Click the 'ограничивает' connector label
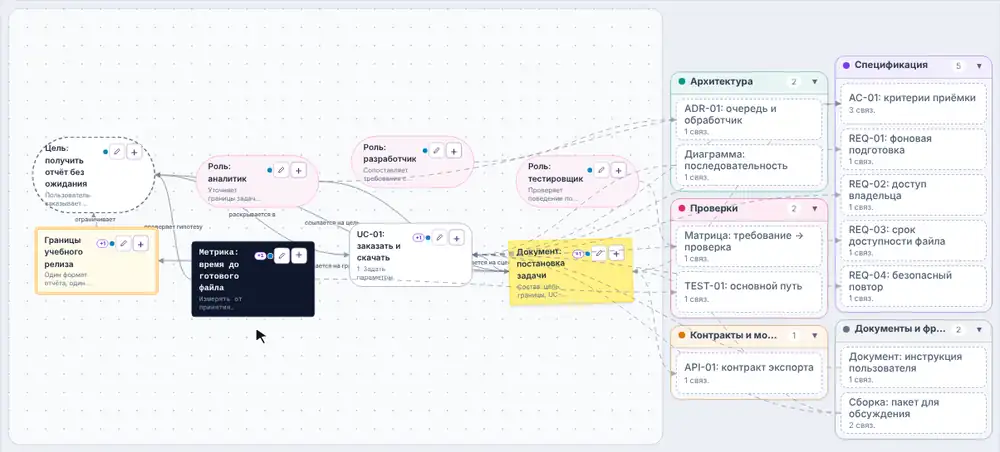 pos(94,219)
